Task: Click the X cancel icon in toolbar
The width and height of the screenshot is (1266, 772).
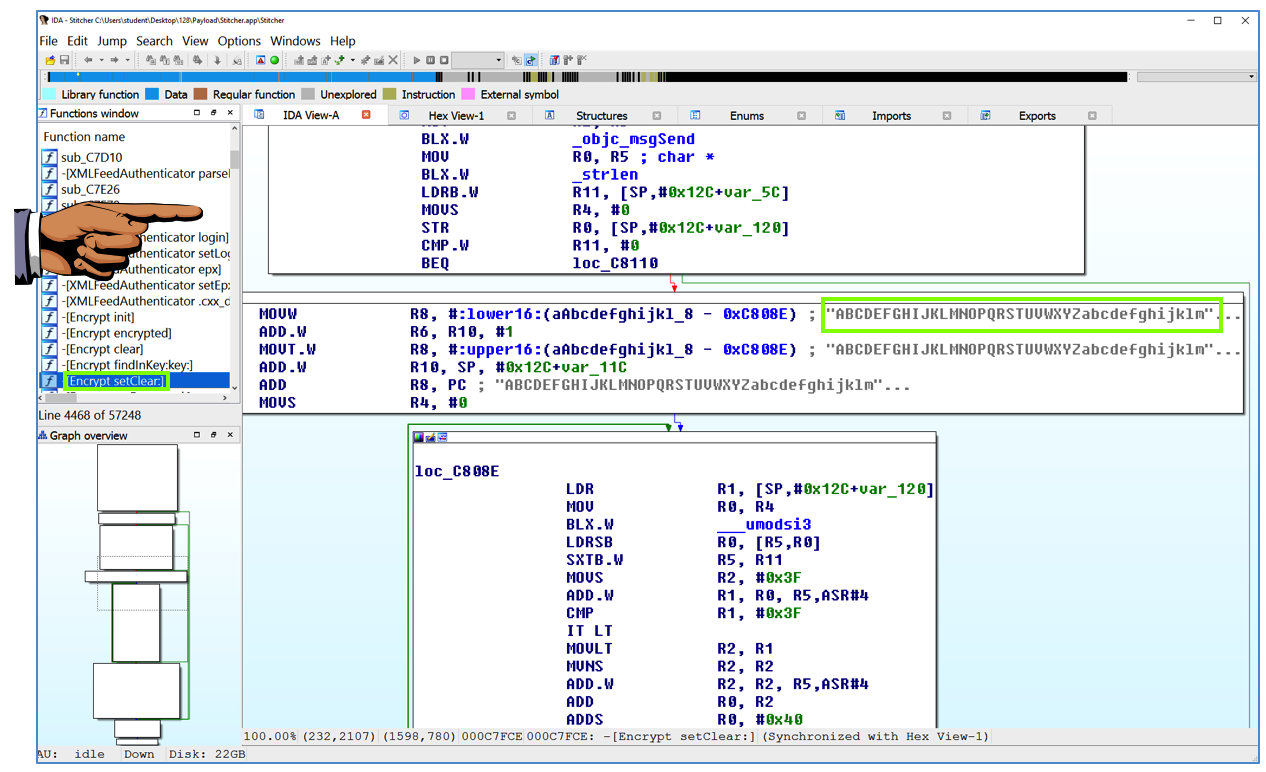Action: 393,60
